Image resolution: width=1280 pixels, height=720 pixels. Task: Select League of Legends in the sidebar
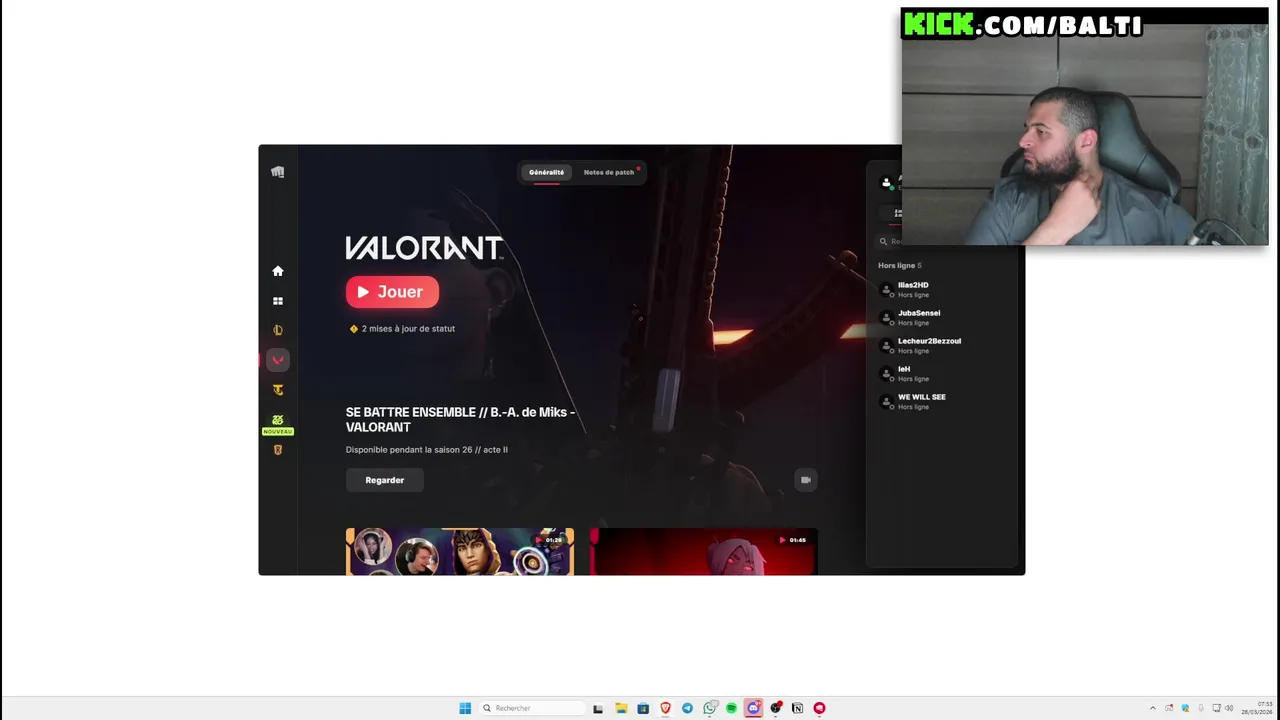coord(278,330)
